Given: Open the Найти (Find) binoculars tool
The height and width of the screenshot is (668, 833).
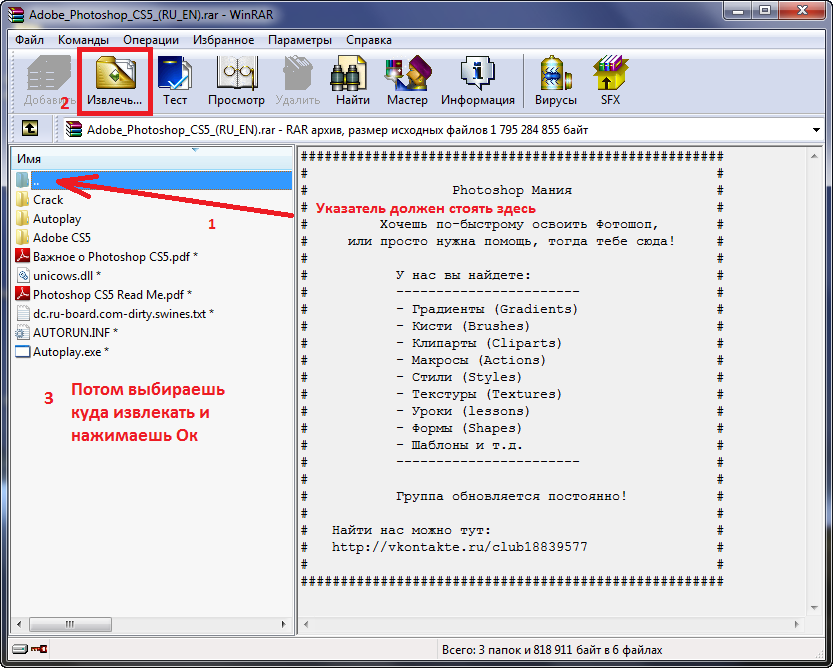Looking at the screenshot, I should click(x=353, y=80).
